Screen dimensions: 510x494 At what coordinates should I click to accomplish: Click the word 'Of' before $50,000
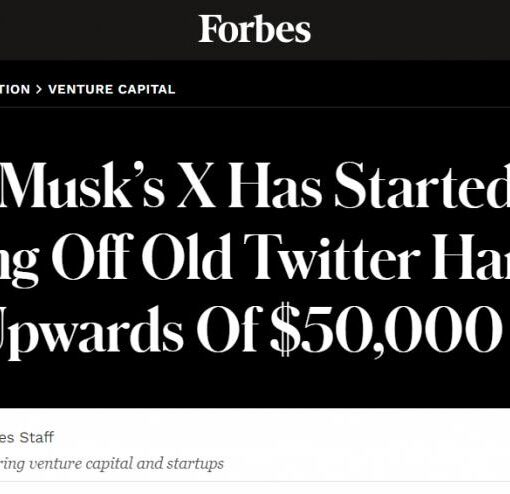pyautogui.click(x=229, y=328)
